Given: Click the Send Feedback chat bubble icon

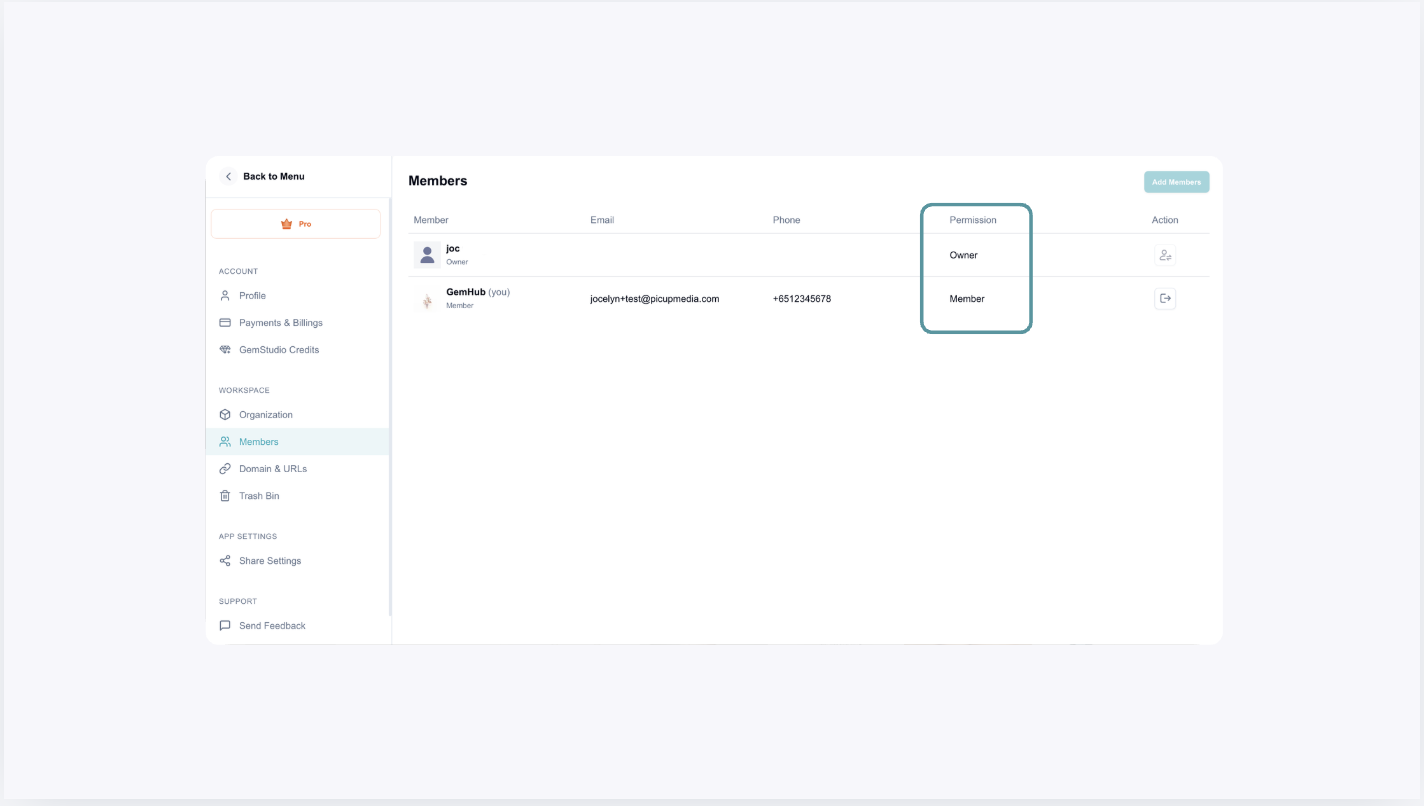Looking at the screenshot, I should 225,625.
